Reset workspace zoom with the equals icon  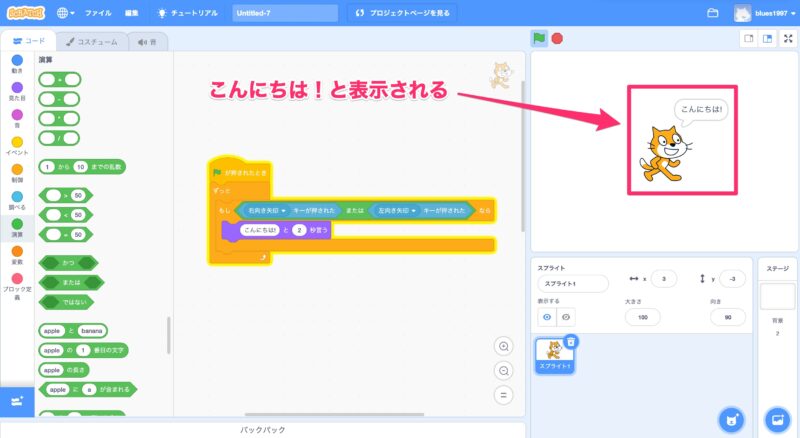click(x=504, y=394)
